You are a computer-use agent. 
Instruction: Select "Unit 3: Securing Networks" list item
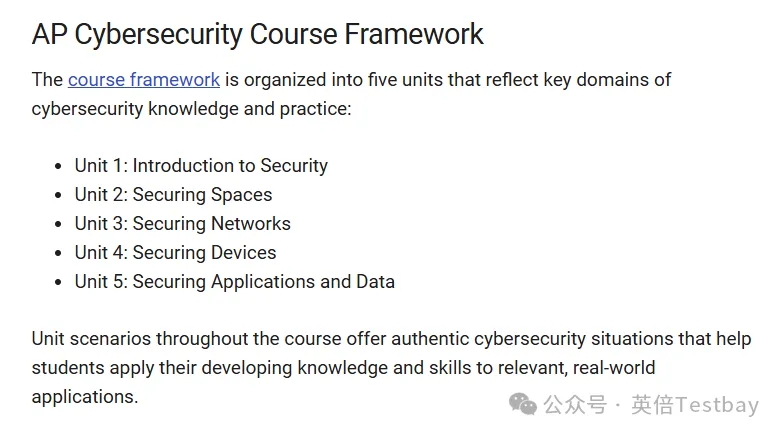click(182, 224)
